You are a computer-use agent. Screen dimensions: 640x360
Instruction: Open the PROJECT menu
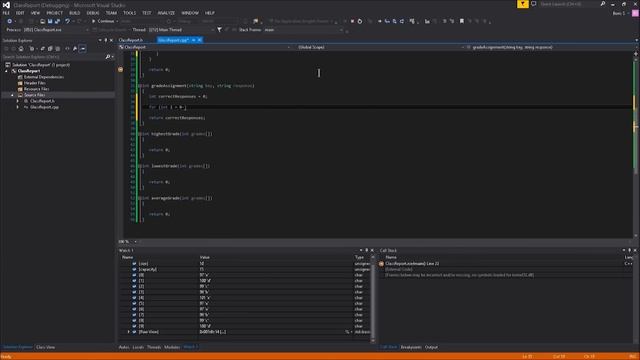coord(54,13)
